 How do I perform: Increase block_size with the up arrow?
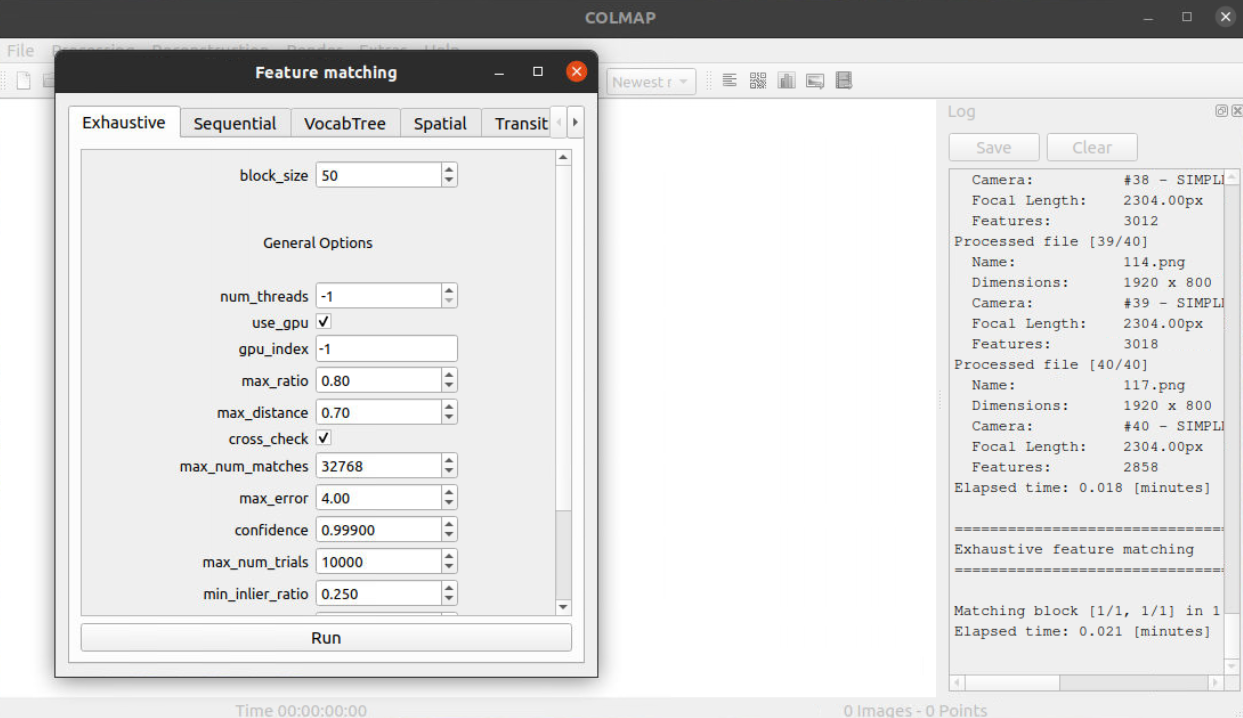[449, 170]
